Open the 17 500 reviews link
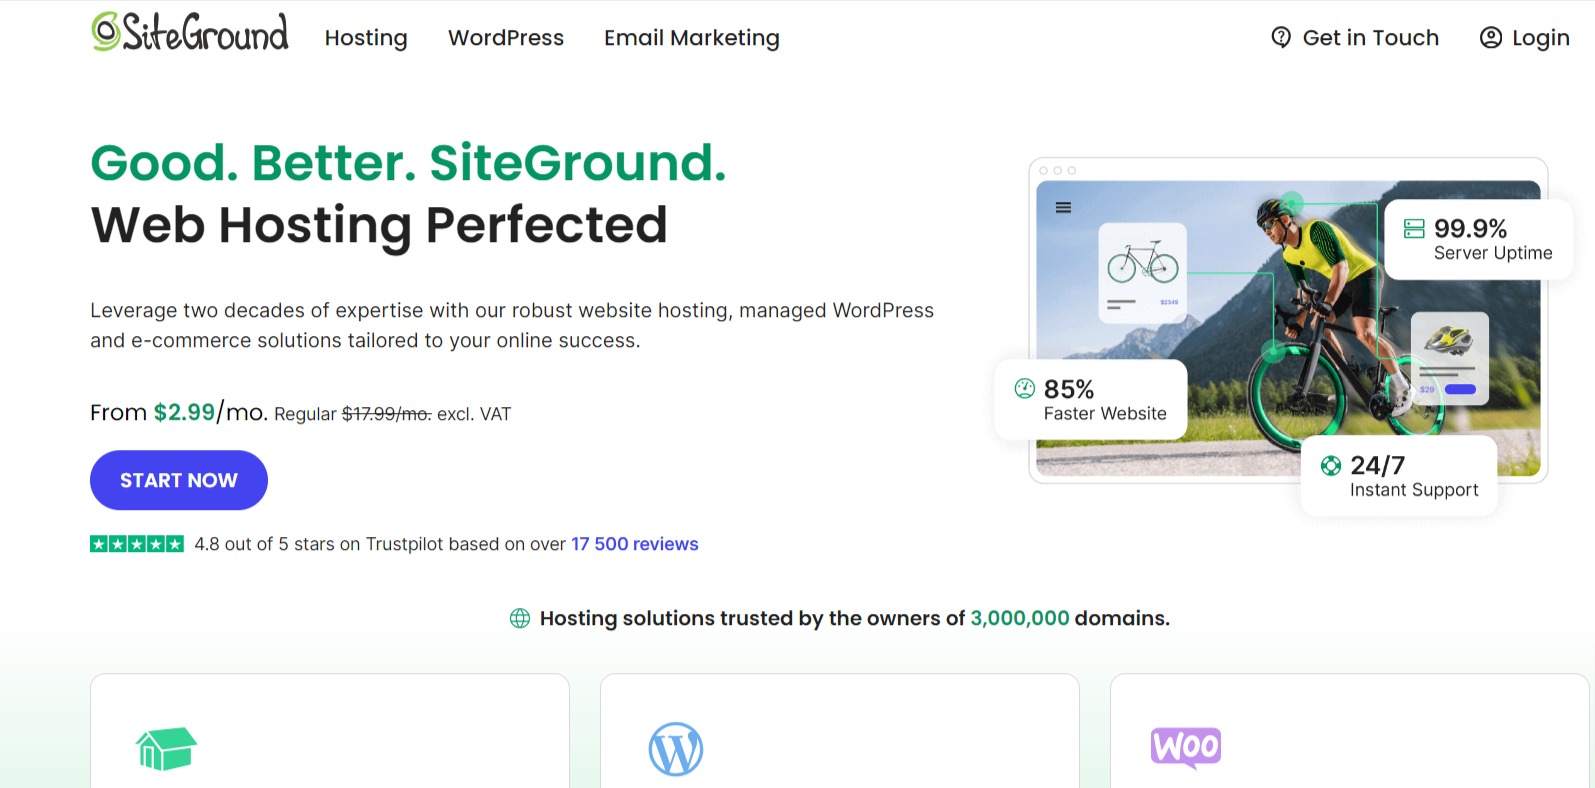The width and height of the screenshot is (1595, 788). [635, 544]
